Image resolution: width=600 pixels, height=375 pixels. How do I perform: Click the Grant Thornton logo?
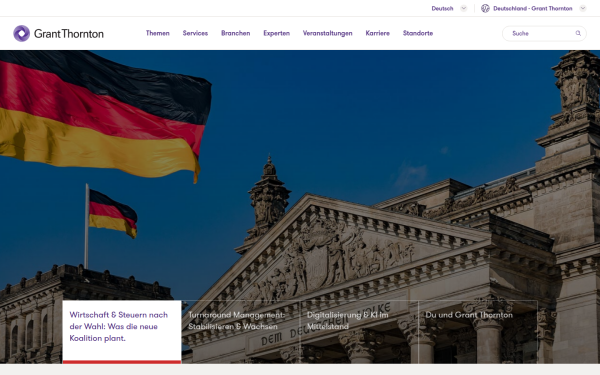point(59,34)
